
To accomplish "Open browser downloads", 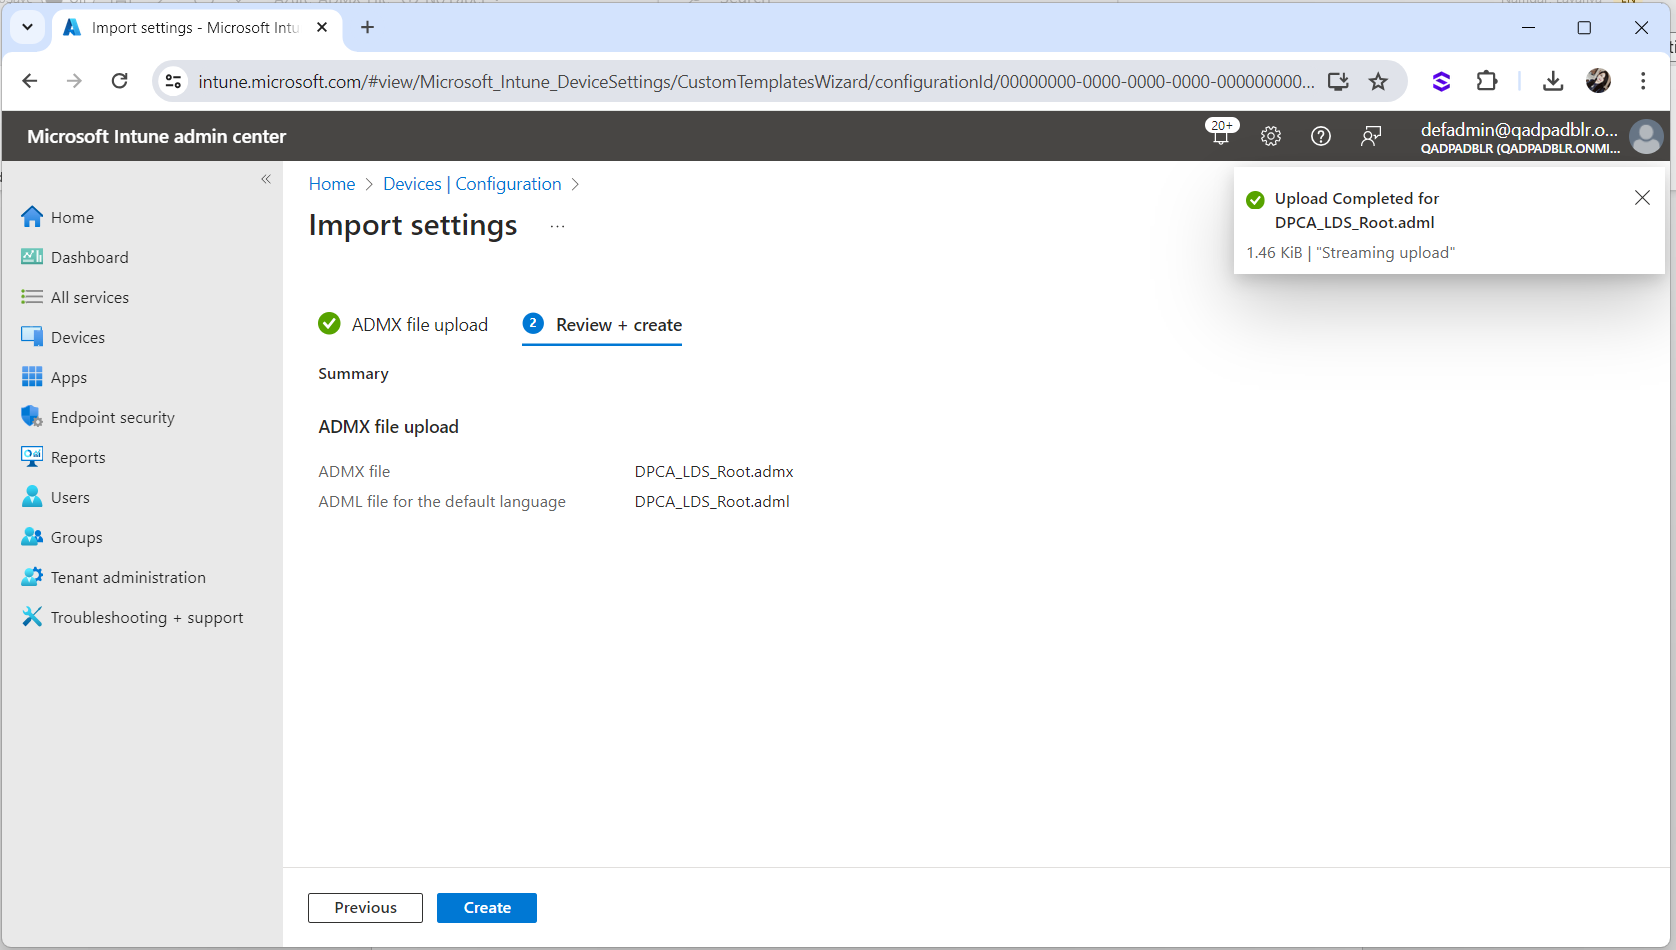I will click(1553, 81).
